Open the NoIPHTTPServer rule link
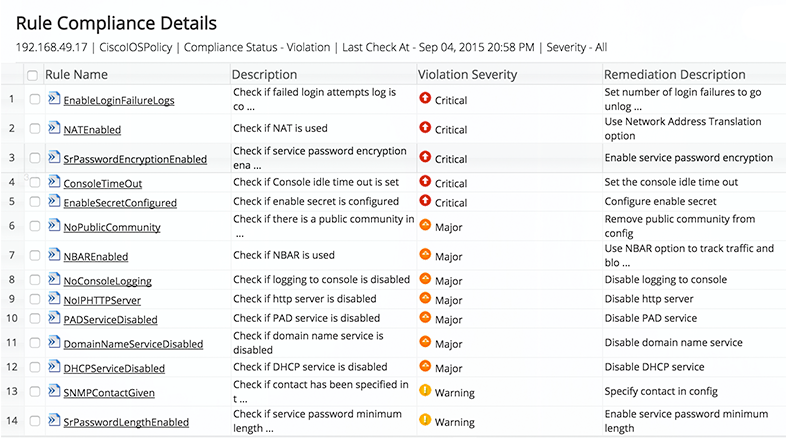 click(x=102, y=300)
